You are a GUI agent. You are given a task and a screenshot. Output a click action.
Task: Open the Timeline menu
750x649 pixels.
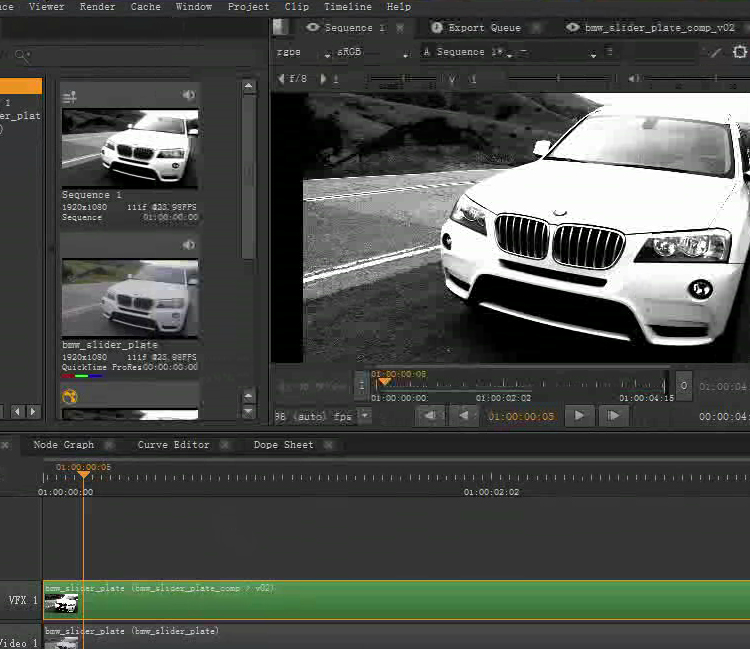[348, 7]
